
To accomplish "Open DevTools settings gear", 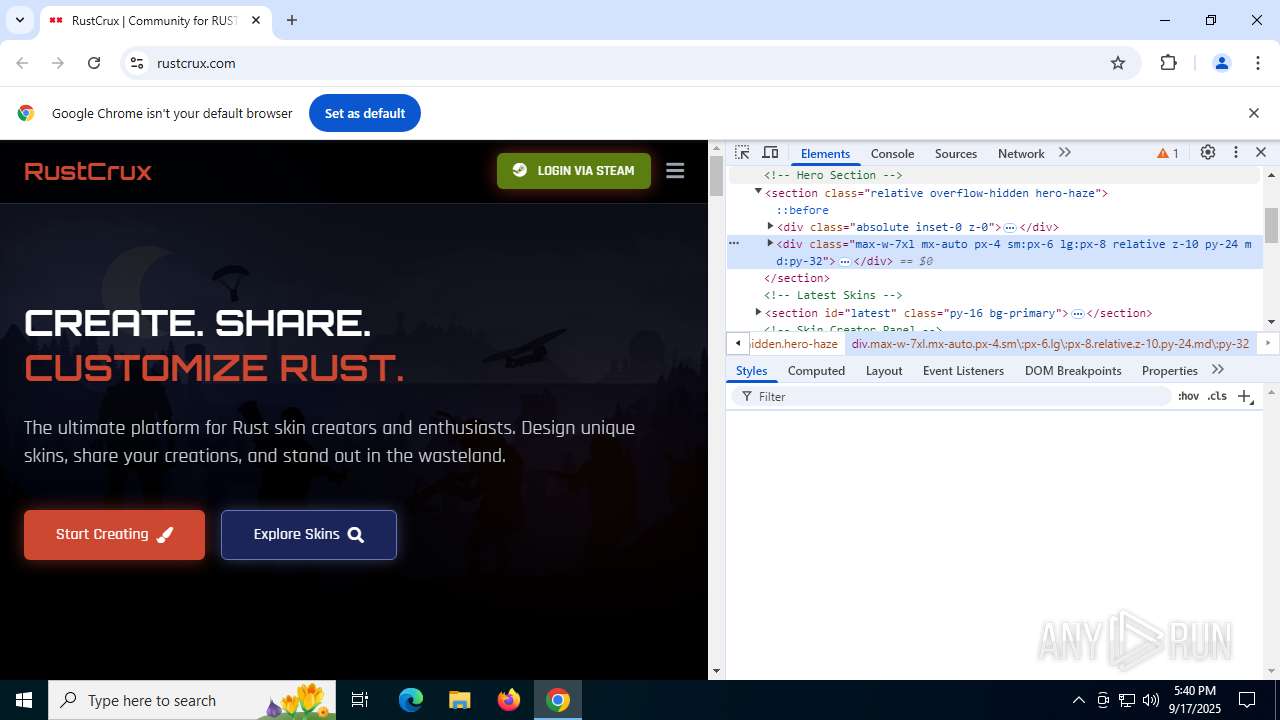I will click(1208, 153).
